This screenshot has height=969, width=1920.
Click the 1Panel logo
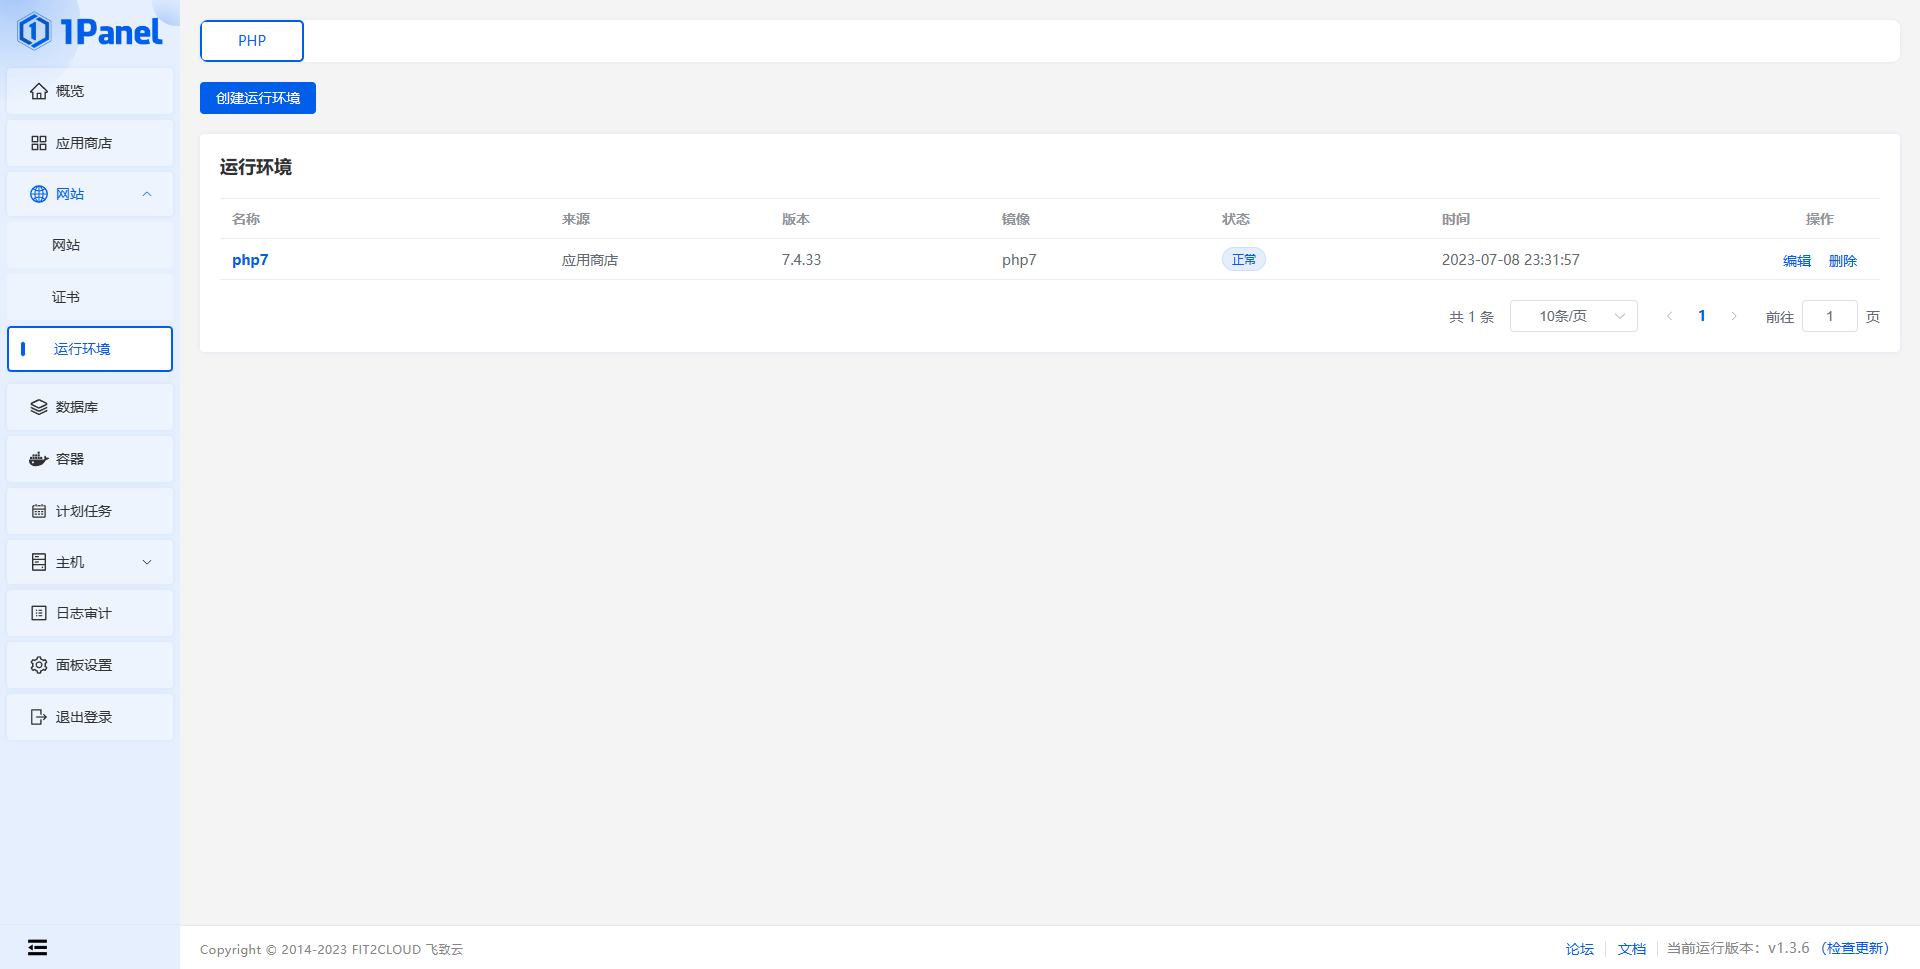coord(90,31)
